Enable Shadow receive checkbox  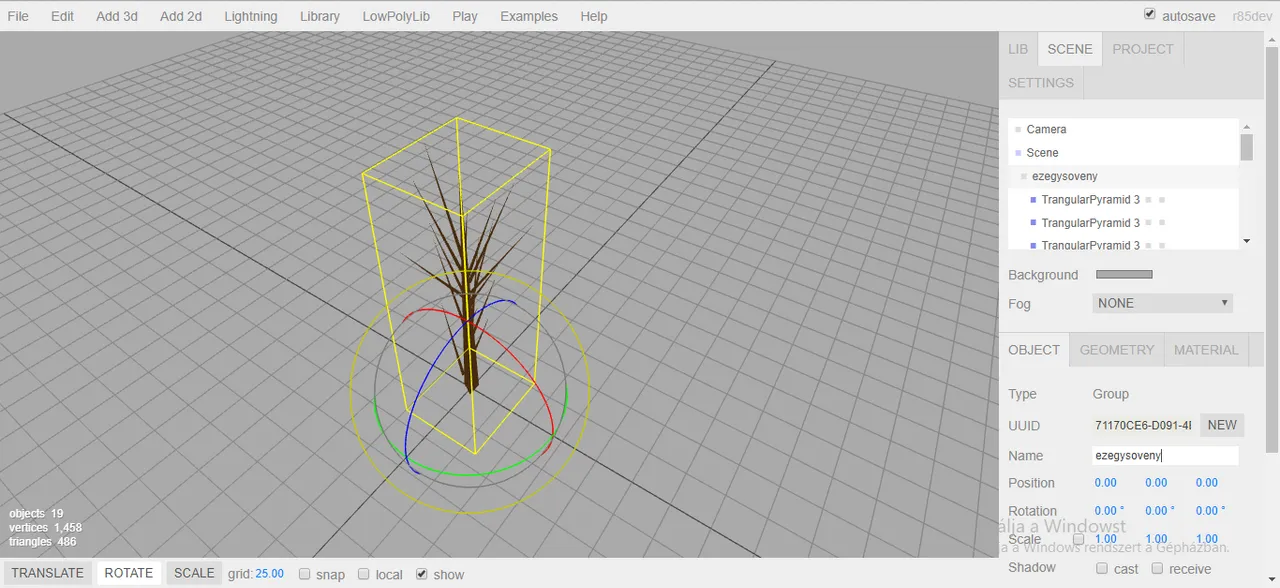pyautogui.click(x=1157, y=568)
